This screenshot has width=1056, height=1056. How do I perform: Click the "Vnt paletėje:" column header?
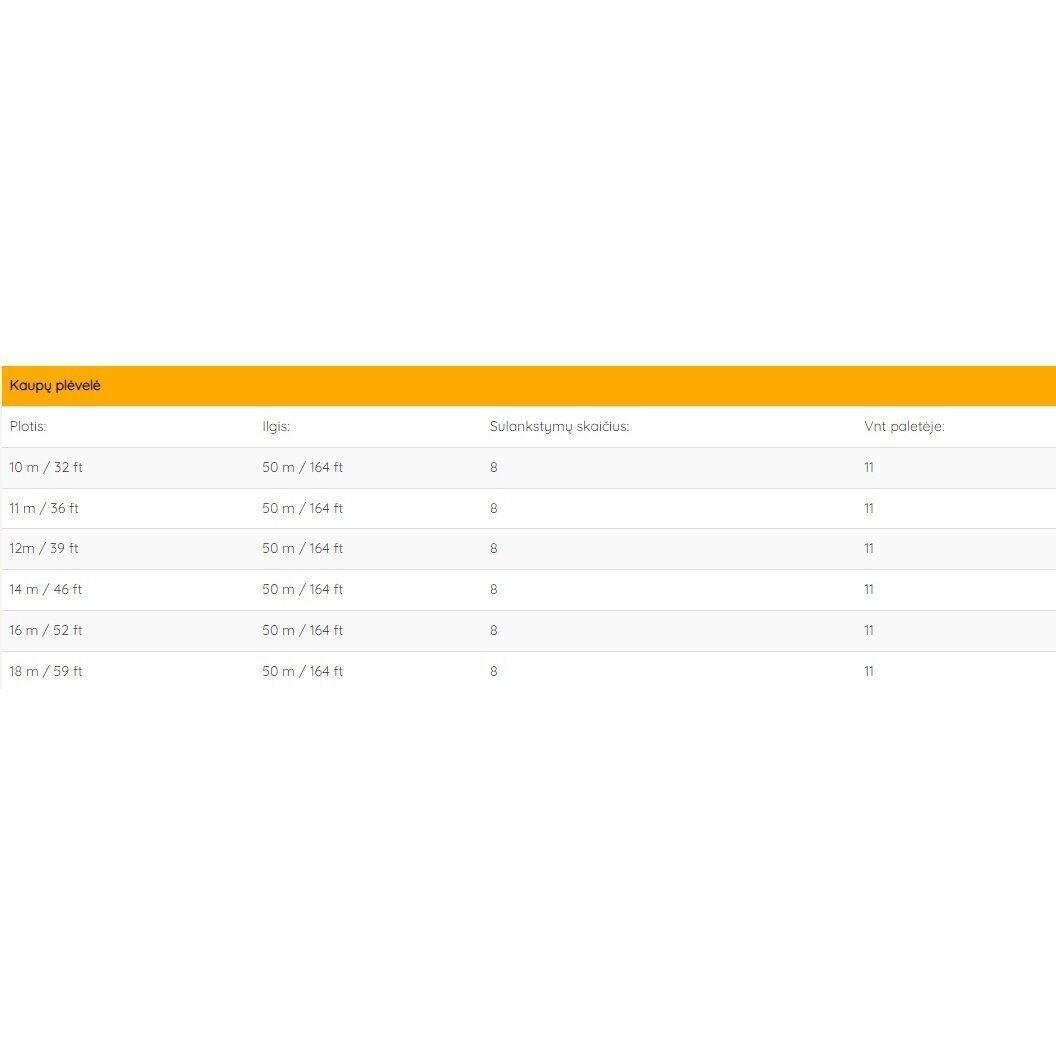pos(904,427)
